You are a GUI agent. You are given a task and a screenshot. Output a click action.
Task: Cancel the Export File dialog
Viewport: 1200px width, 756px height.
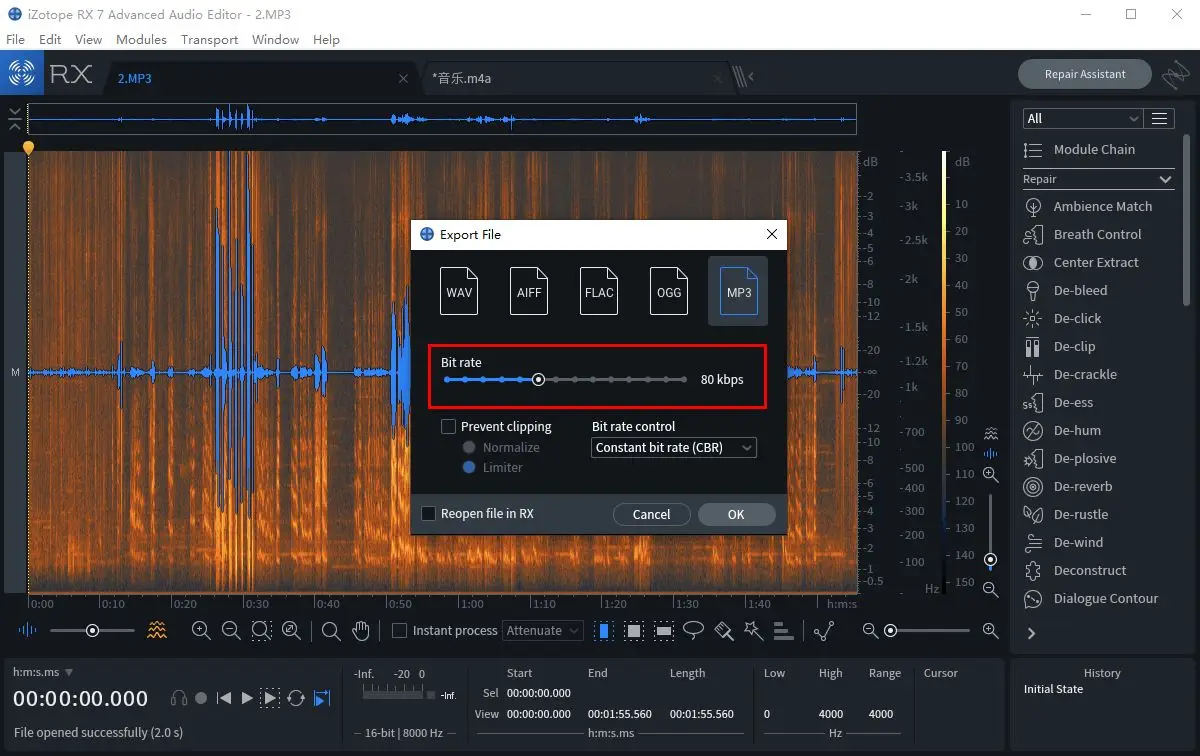click(x=651, y=514)
